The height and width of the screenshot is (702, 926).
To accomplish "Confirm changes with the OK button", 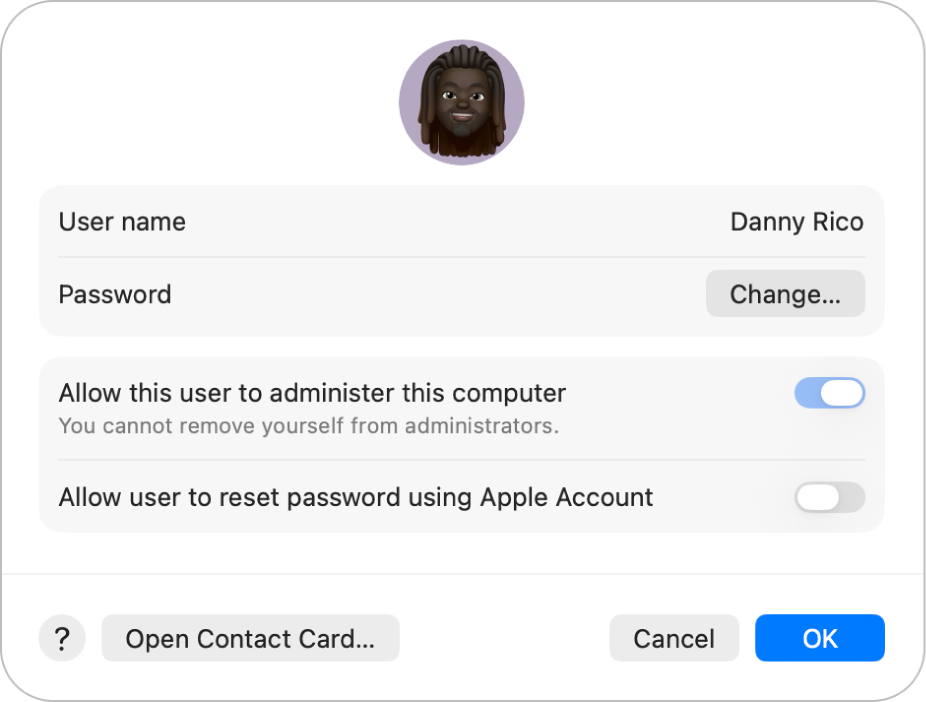I will 819,638.
